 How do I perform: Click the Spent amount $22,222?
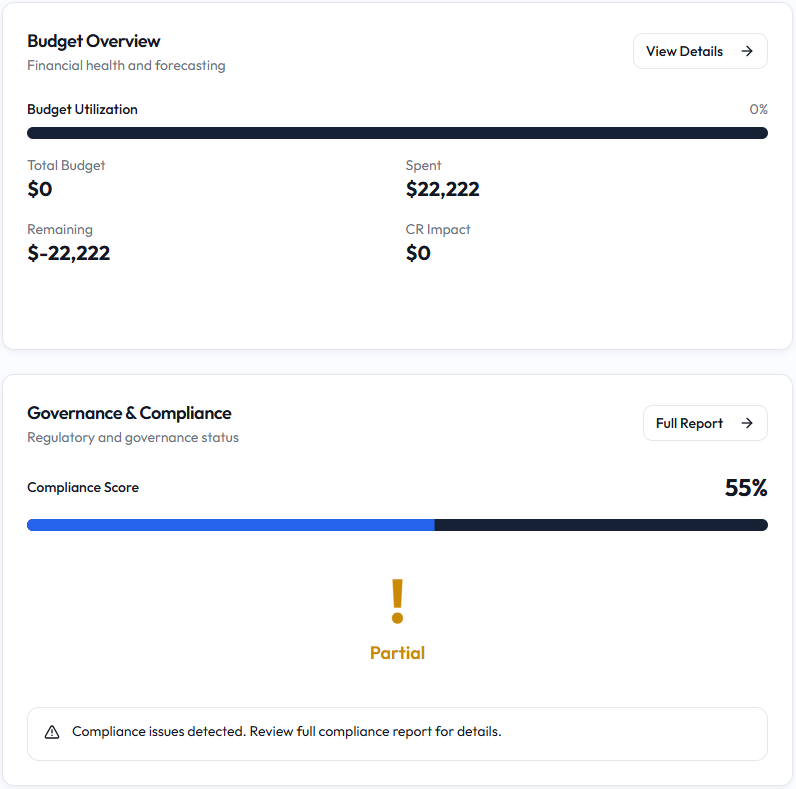point(443,189)
